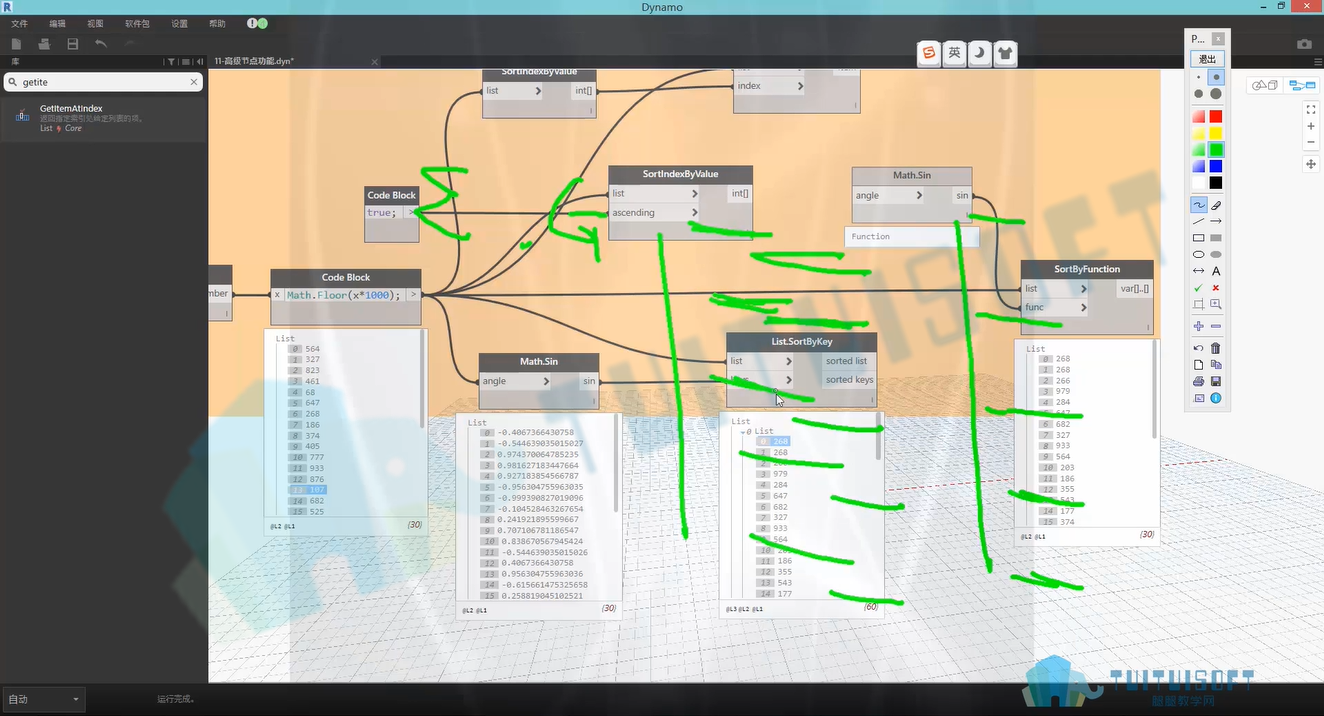Image resolution: width=1324 pixels, height=716 pixels.
Task: Close the 11-高级节点功能.dyn tab
Action: point(375,62)
